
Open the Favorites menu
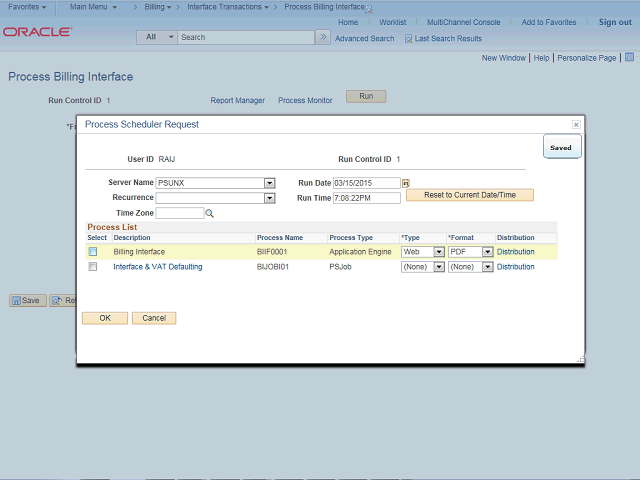click(28, 7)
